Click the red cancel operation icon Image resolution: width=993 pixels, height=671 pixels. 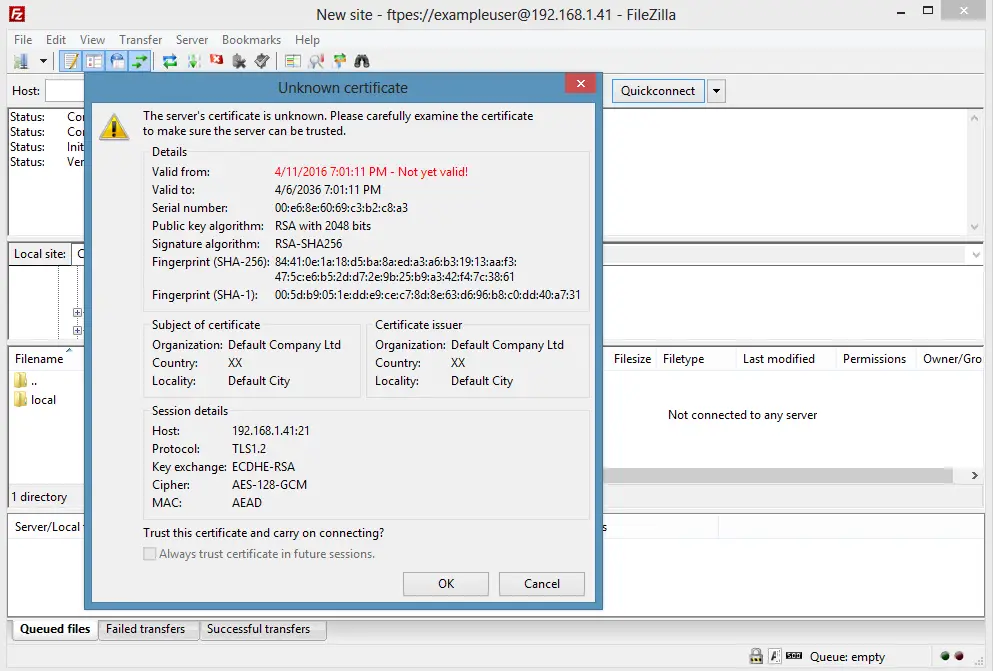point(217,60)
